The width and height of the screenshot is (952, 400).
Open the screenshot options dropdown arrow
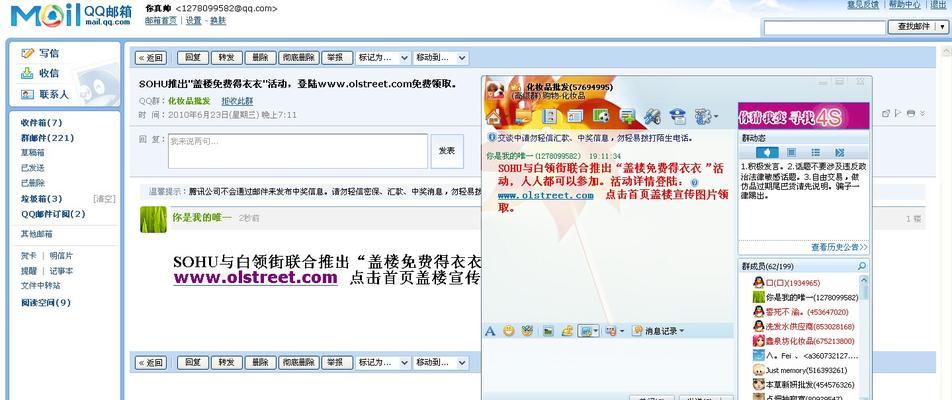[596, 331]
